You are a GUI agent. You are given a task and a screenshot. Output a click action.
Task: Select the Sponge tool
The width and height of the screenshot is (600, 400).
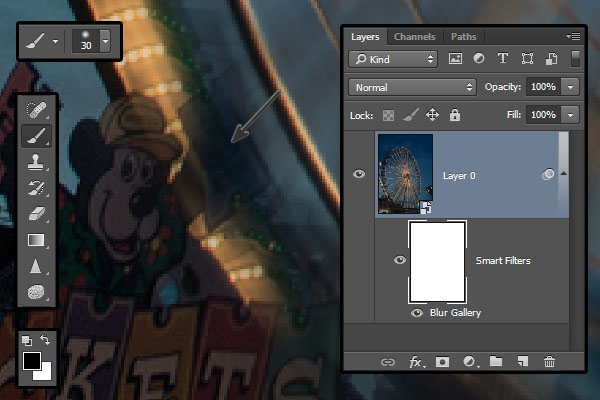(x=36, y=292)
